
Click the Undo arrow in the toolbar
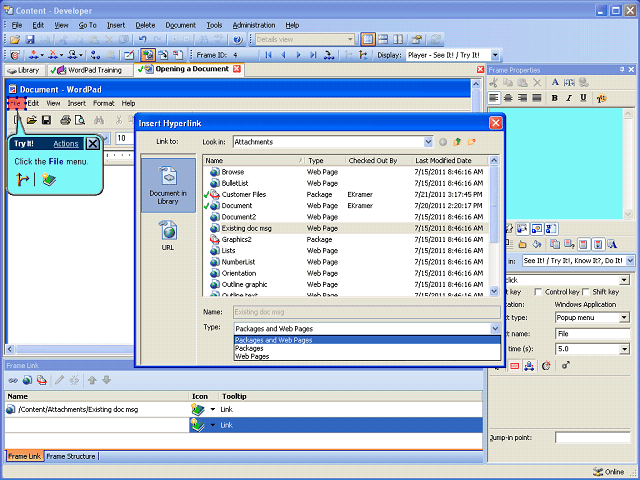click(x=142, y=40)
